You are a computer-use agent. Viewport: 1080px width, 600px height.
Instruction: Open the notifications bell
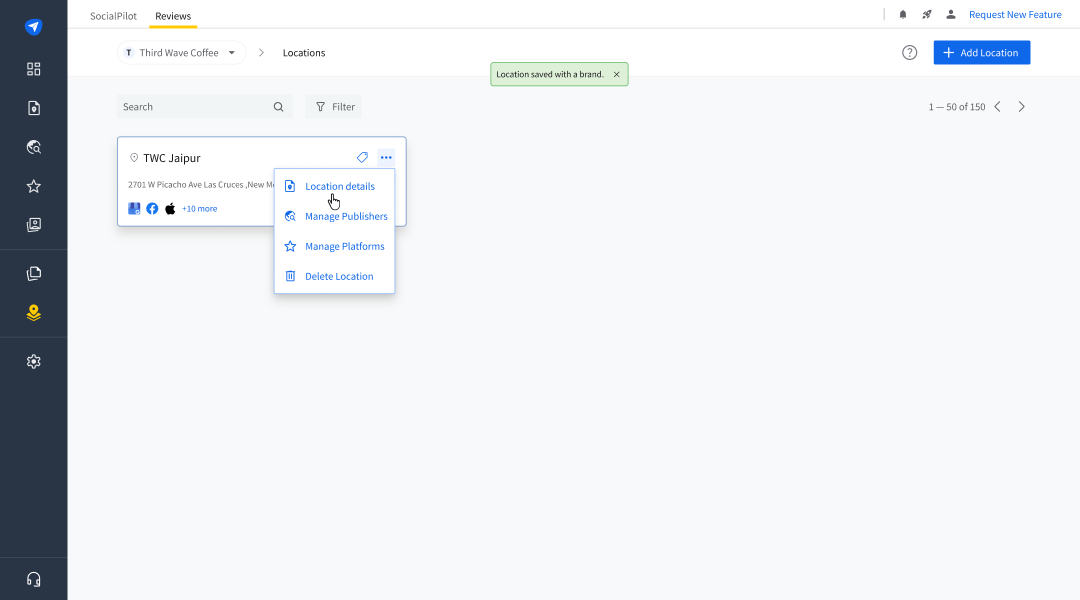(903, 14)
